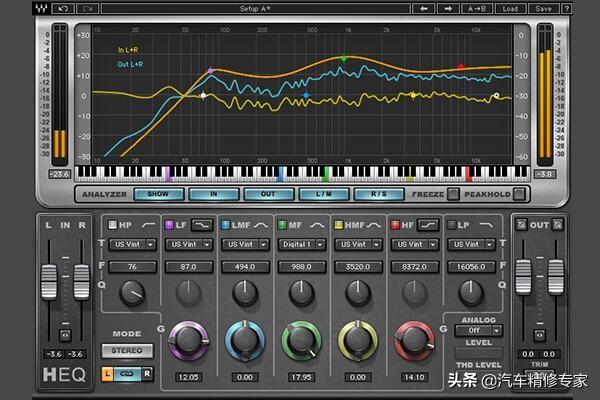This screenshot has width=600, height=400.
Task: Undo the last change with undo arrow
Action: tap(63, 8)
